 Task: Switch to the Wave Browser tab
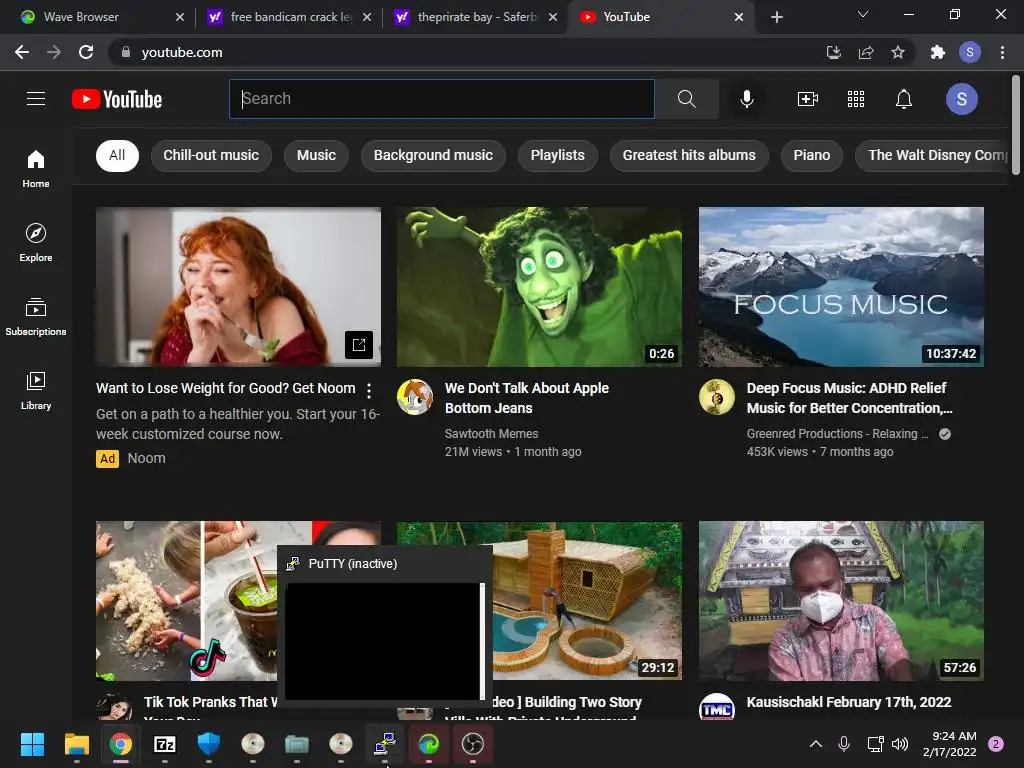[x=98, y=17]
